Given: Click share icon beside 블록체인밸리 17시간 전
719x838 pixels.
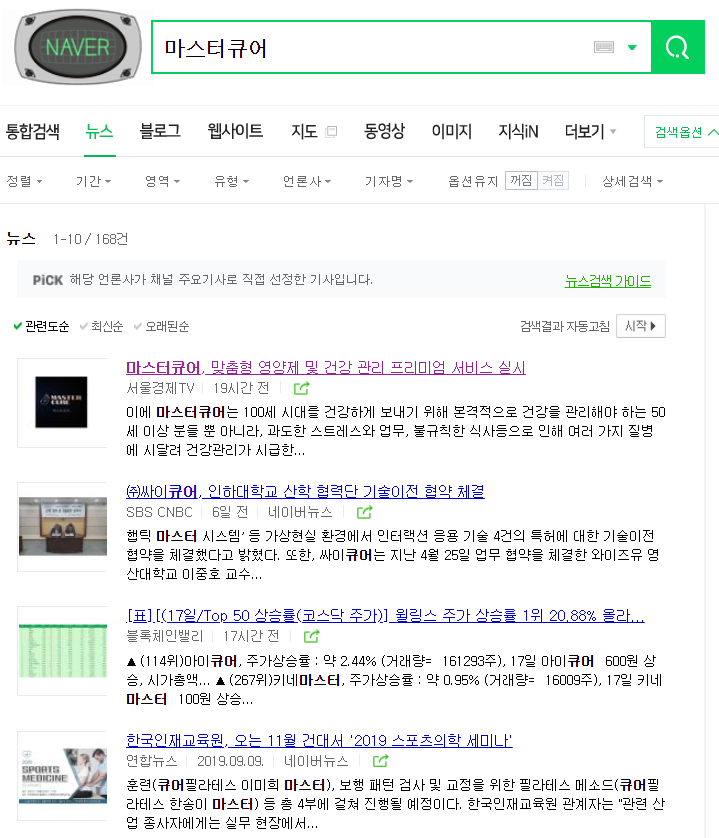Looking at the screenshot, I should [311, 637].
